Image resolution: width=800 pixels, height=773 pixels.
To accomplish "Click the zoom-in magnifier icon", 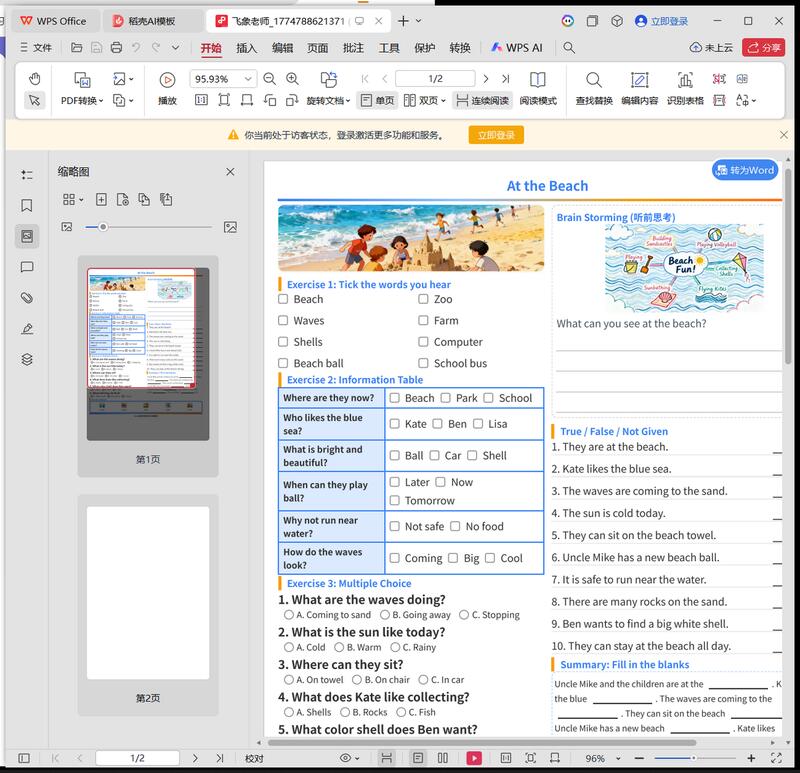I will click(x=292, y=78).
